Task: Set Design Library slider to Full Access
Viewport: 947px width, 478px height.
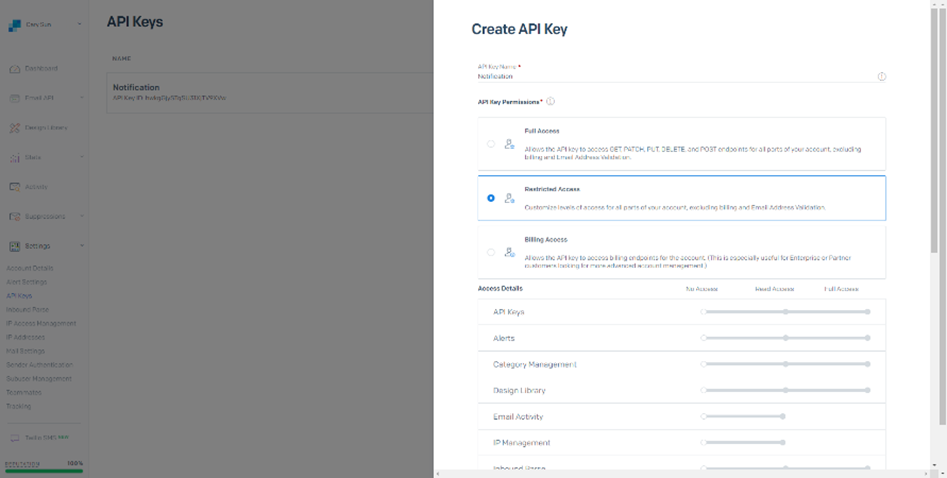Action: coord(868,390)
